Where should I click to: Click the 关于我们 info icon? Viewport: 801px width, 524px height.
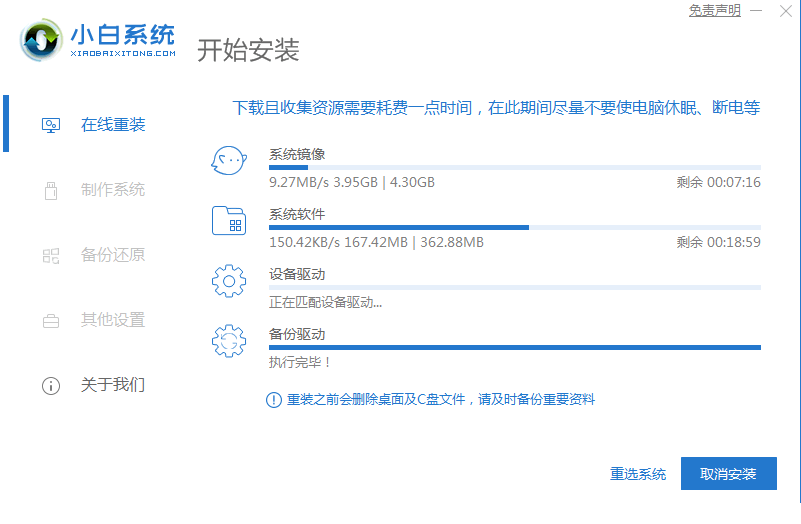(x=50, y=385)
